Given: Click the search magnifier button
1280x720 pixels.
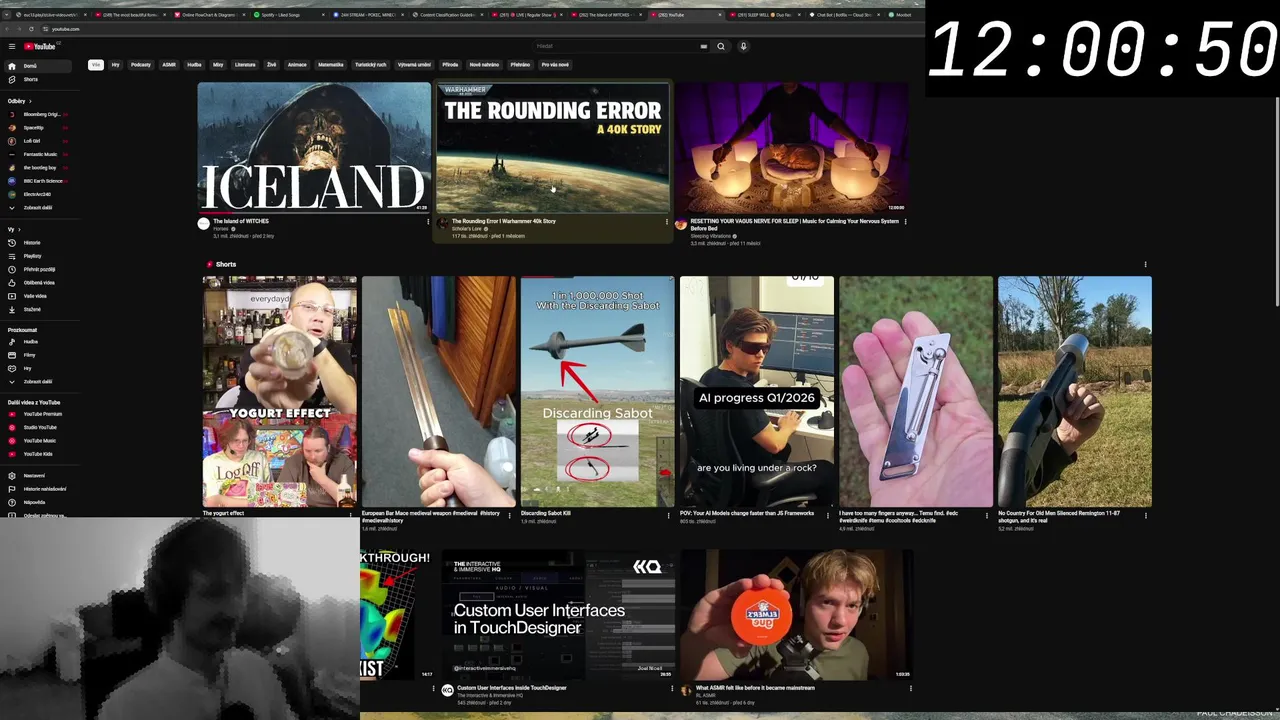Looking at the screenshot, I should tap(720, 46).
